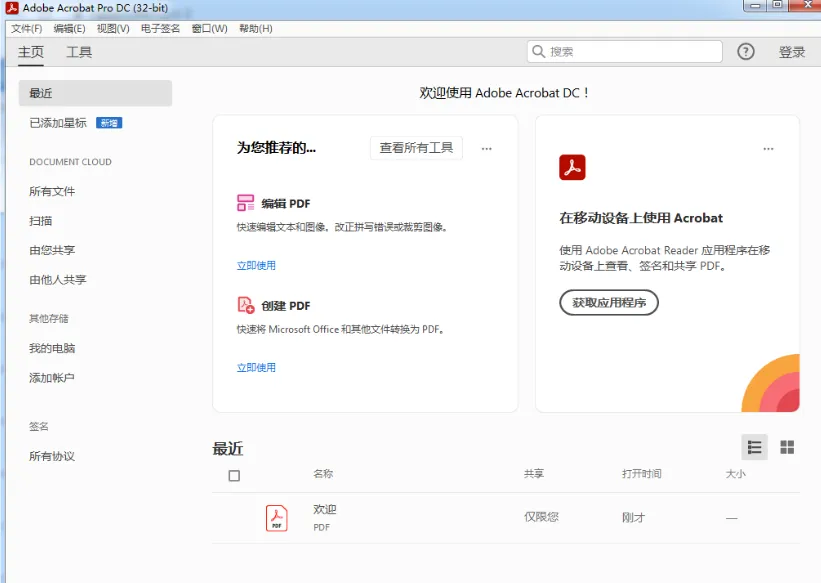Focus the 搜索 input field

(x=625, y=51)
